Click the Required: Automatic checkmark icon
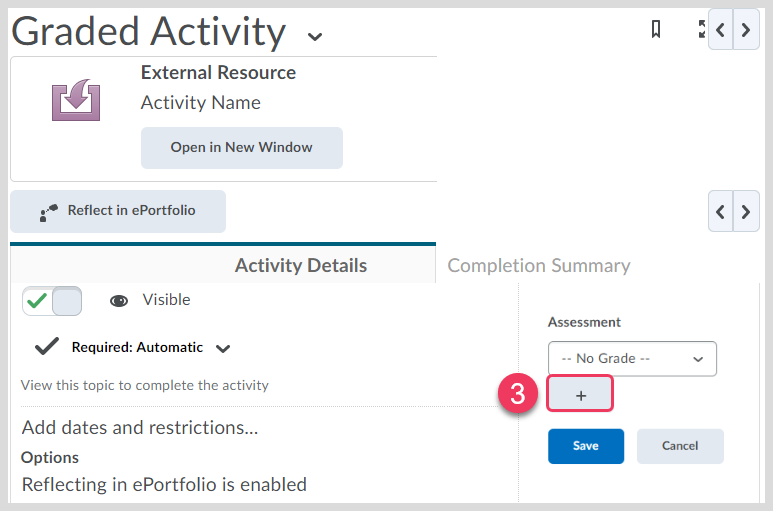 pyautogui.click(x=46, y=347)
